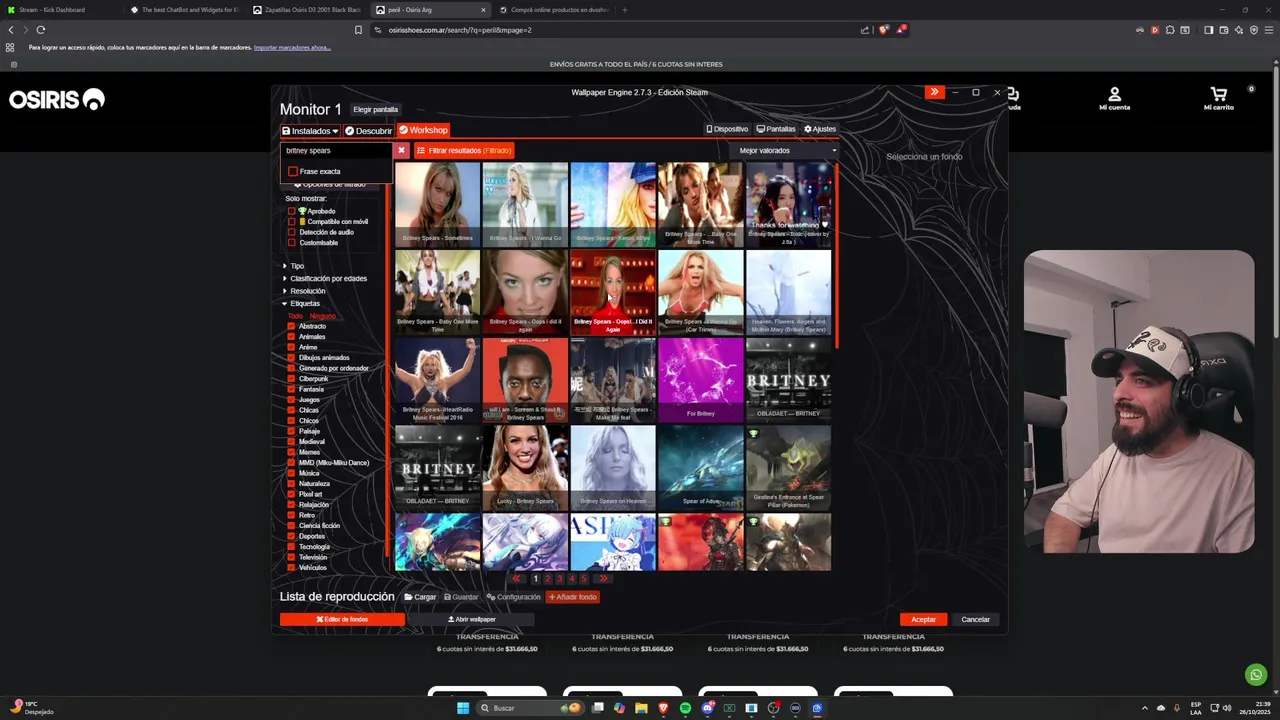
Task: Open the Instalados tab dropdown
Action: [x=310, y=131]
